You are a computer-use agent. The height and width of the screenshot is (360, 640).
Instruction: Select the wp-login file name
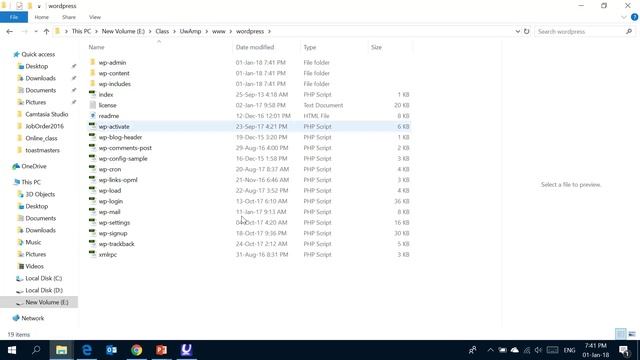(111, 201)
